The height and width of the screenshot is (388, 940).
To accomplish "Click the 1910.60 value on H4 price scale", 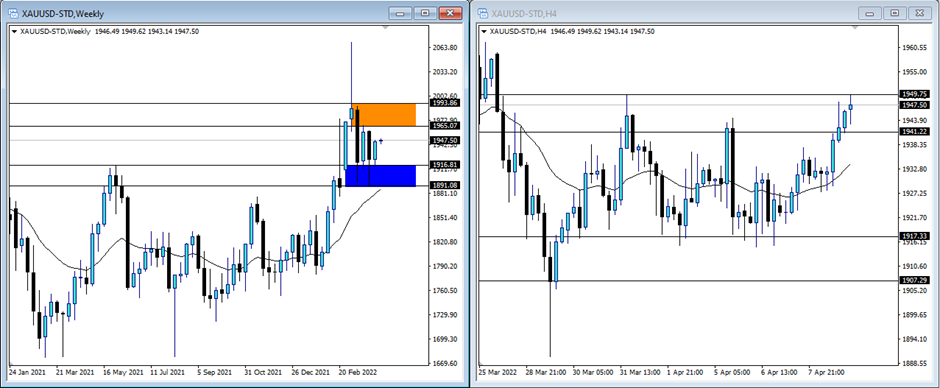I will point(915,266).
